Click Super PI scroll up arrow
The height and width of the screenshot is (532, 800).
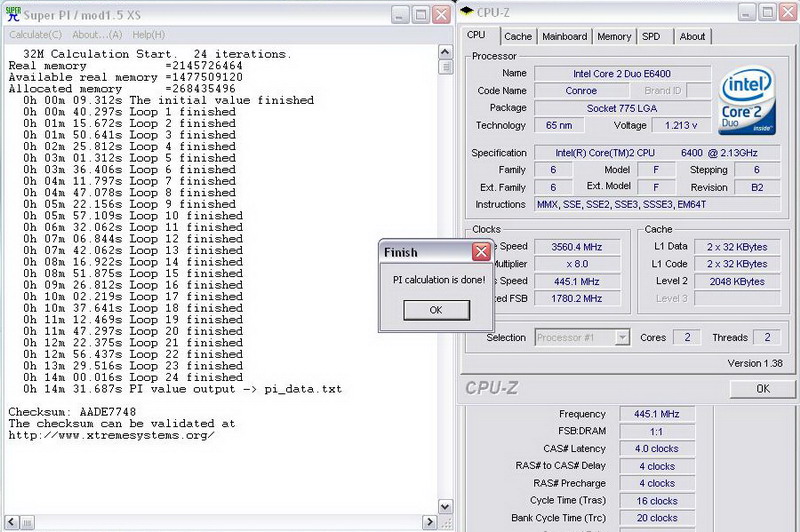(x=445, y=52)
